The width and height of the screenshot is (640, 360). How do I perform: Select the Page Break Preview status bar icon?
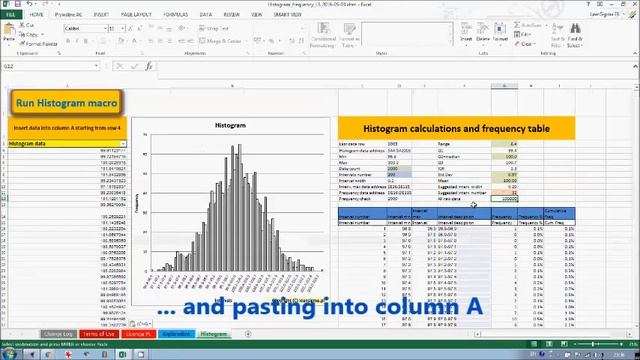coord(564,344)
